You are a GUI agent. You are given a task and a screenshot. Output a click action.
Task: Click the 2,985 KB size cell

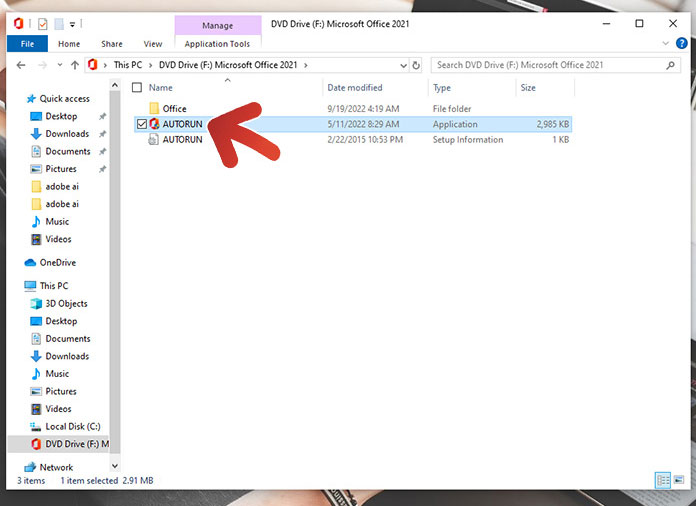(x=553, y=124)
